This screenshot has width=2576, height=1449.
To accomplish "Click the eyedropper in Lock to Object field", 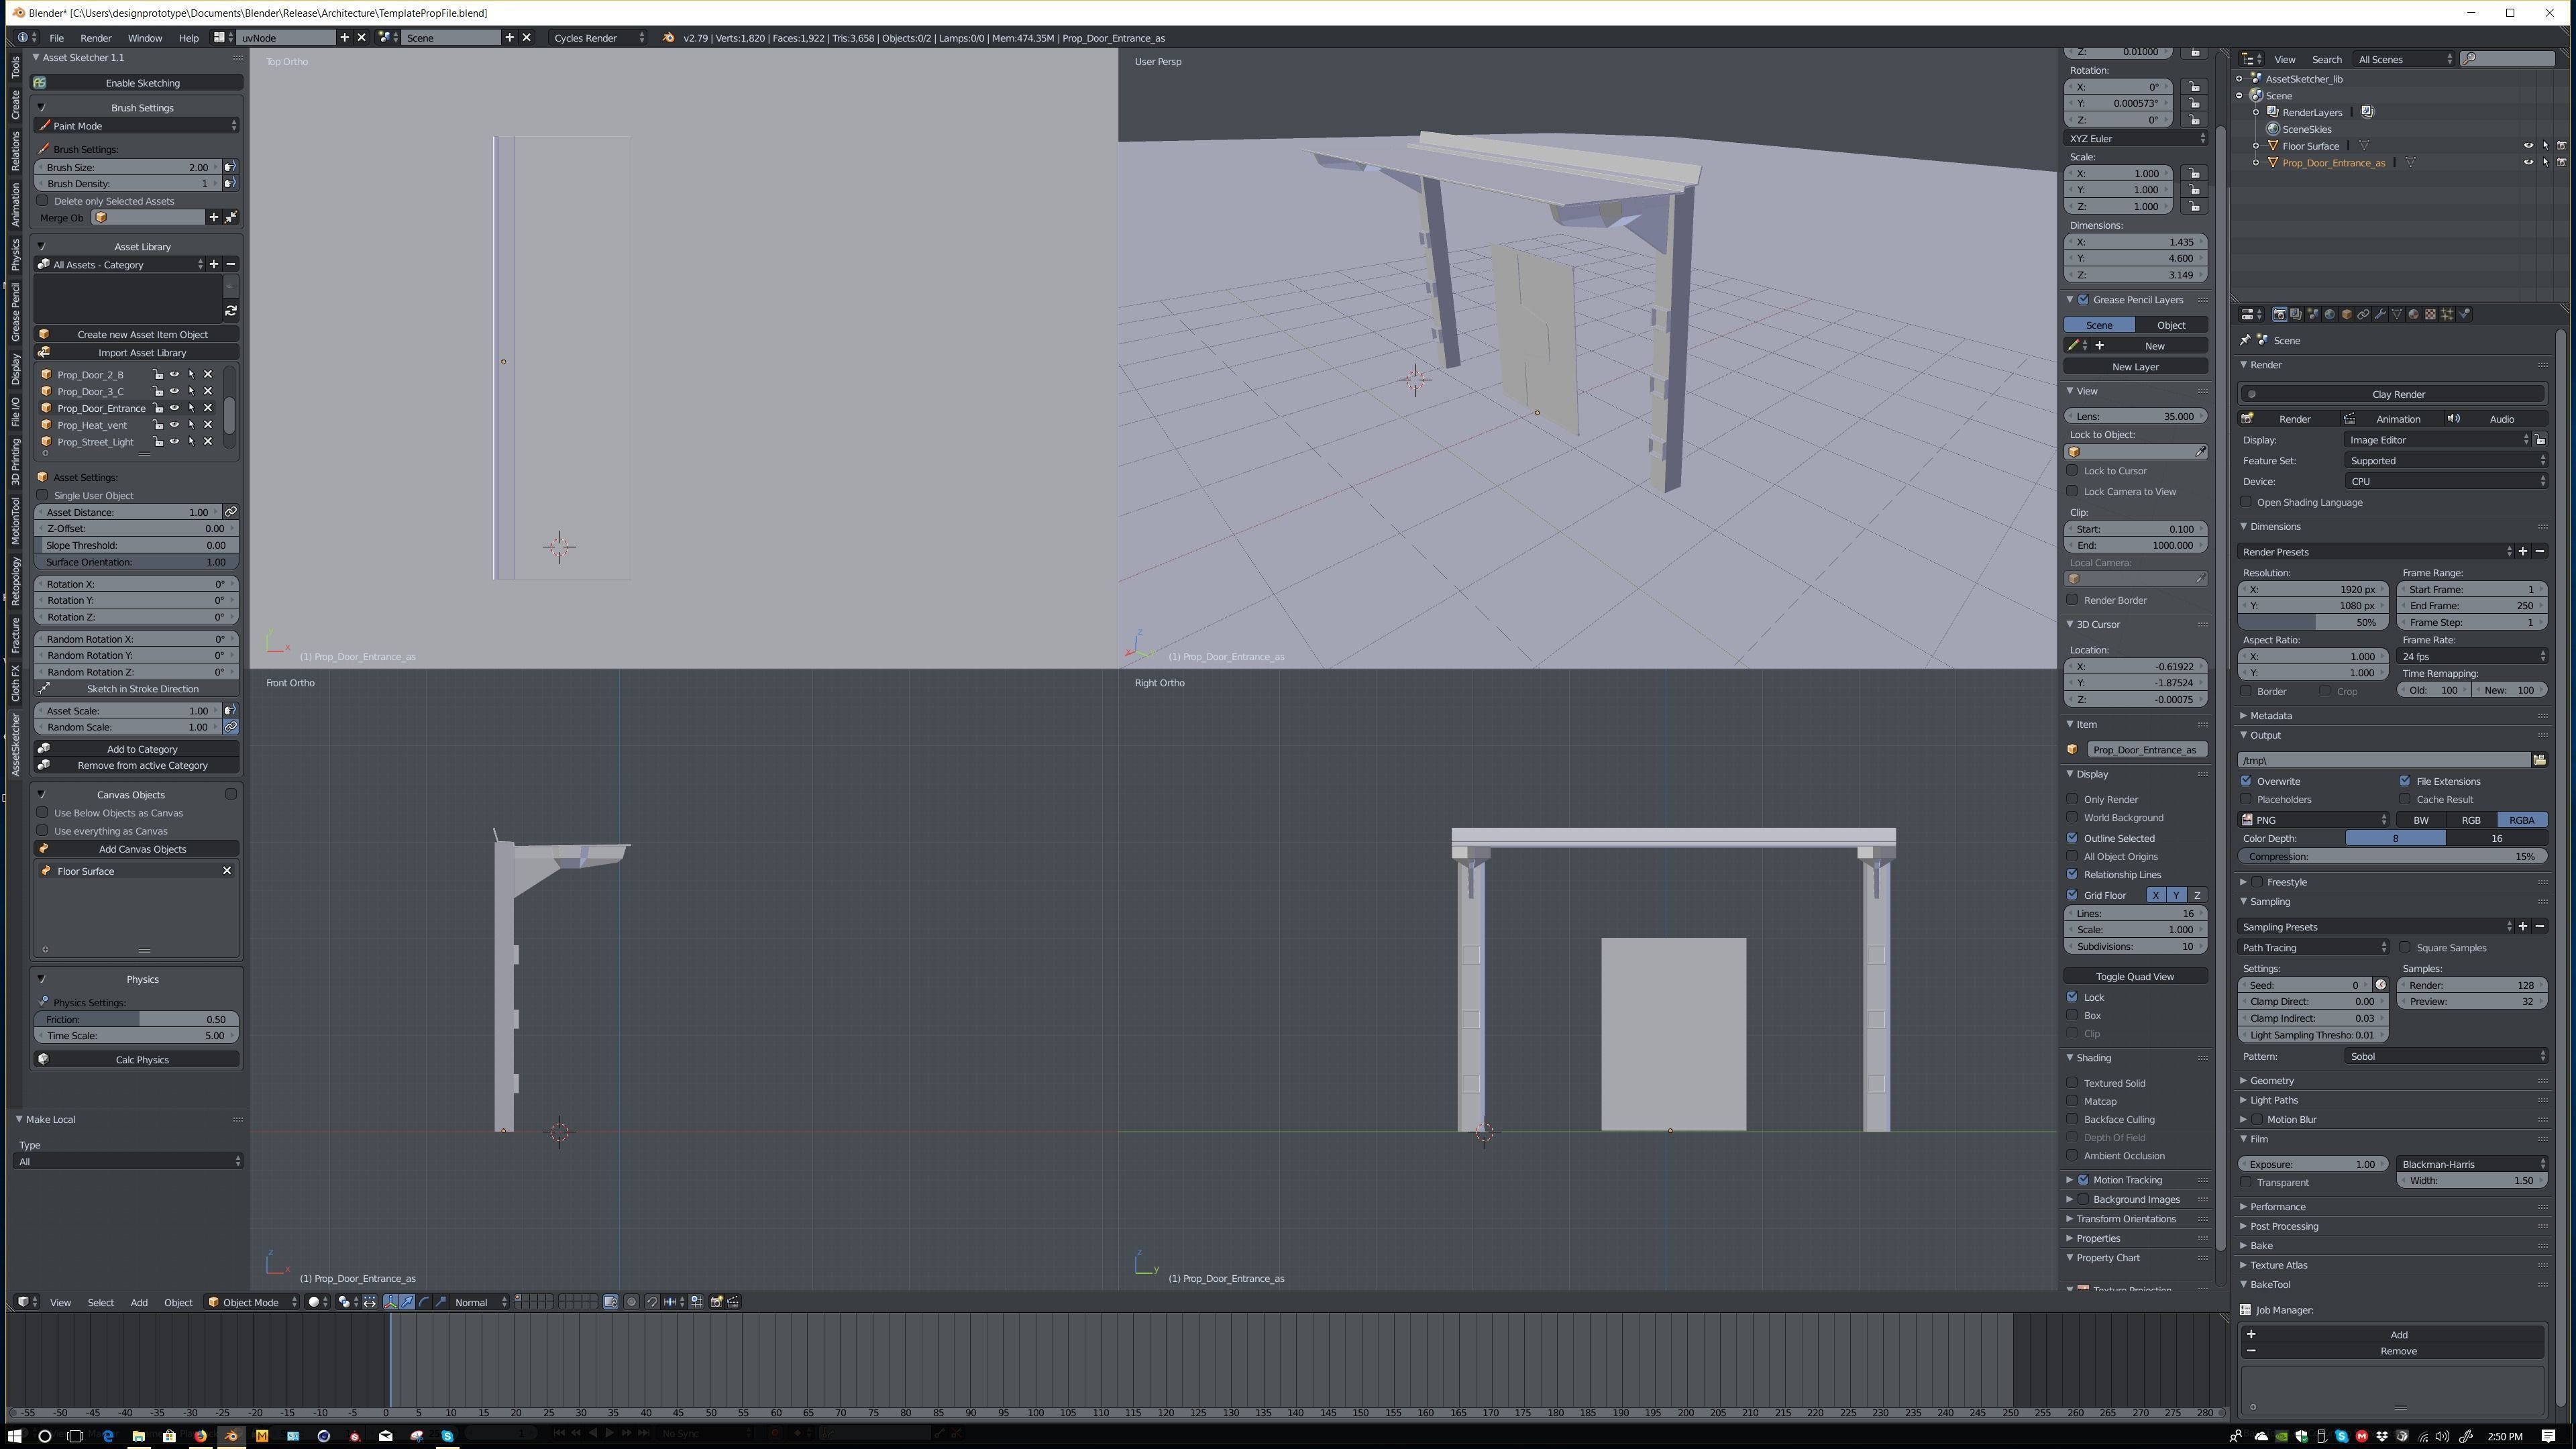I will 2200,452.
